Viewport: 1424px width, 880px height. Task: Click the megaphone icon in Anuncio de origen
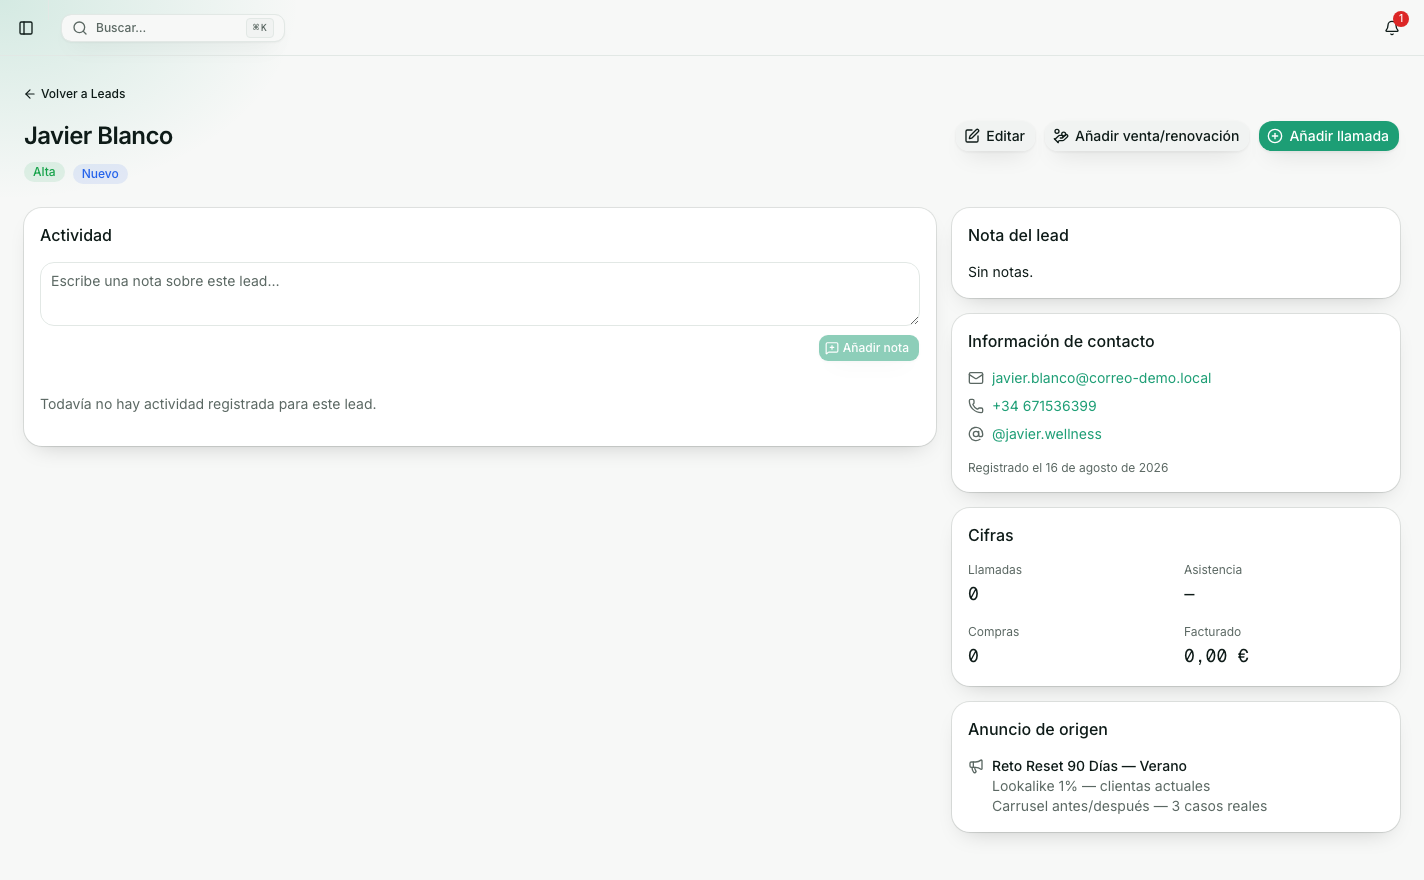(x=976, y=766)
